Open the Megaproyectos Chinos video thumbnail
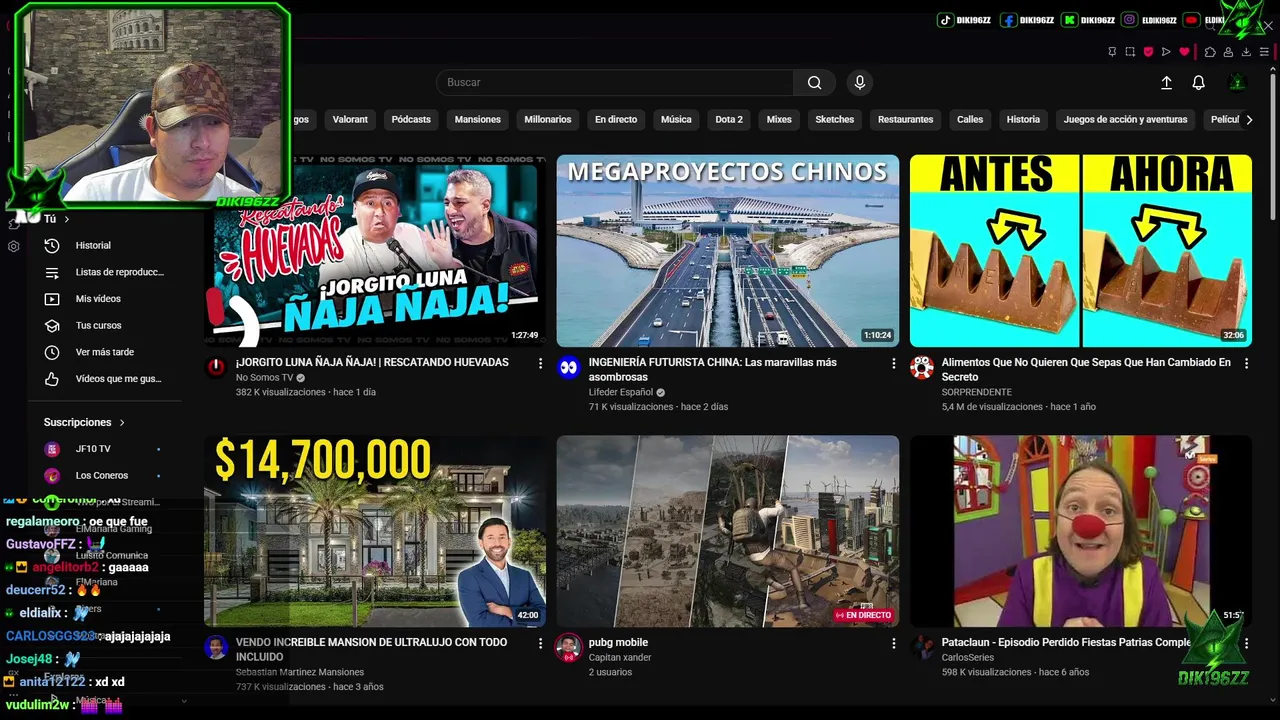This screenshot has height=720, width=1280. 728,251
